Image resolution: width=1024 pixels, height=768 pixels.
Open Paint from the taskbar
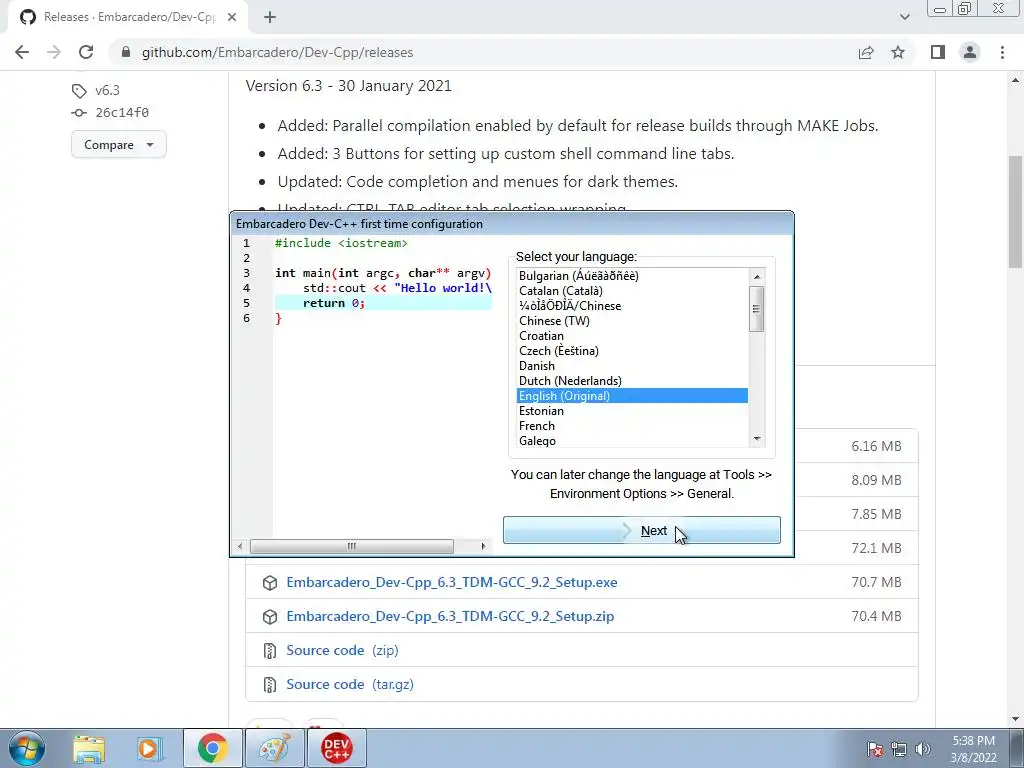coord(275,748)
